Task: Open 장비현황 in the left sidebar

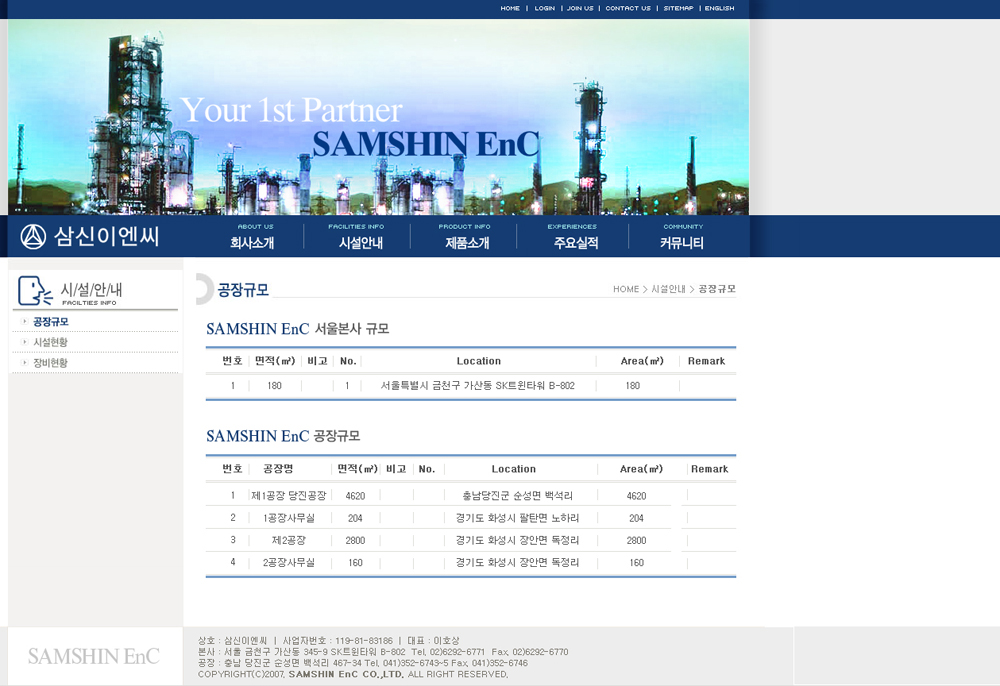Action: pyautogui.click(x=51, y=363)
